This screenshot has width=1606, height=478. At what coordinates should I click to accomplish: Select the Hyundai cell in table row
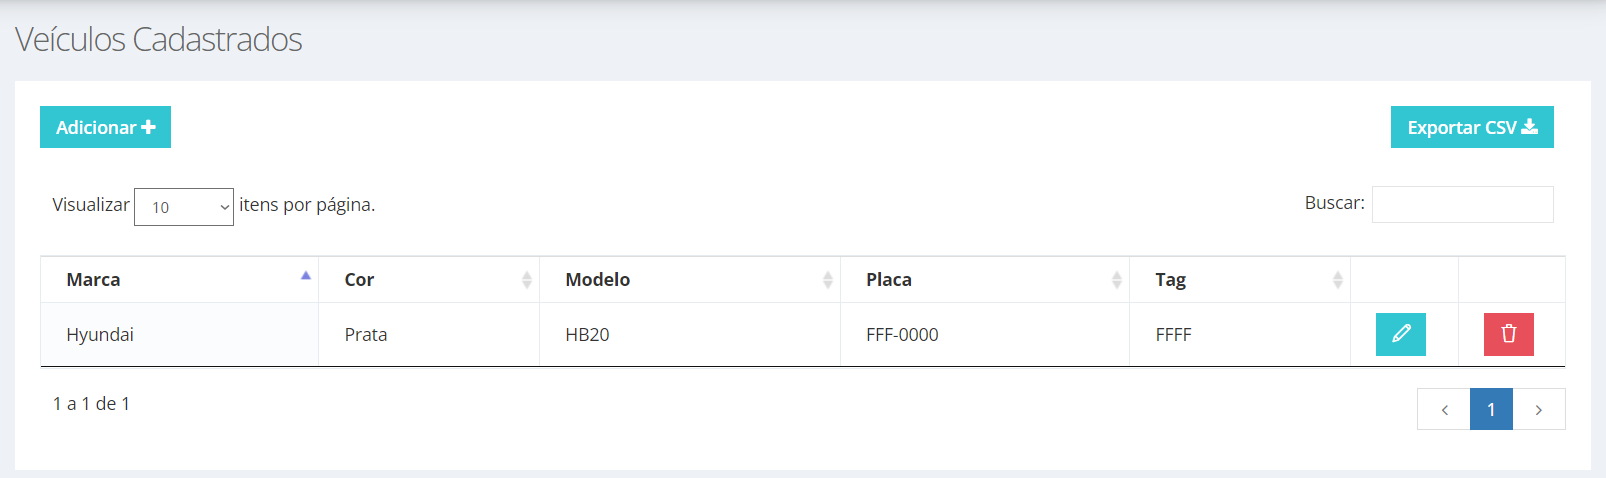(180, 334)
